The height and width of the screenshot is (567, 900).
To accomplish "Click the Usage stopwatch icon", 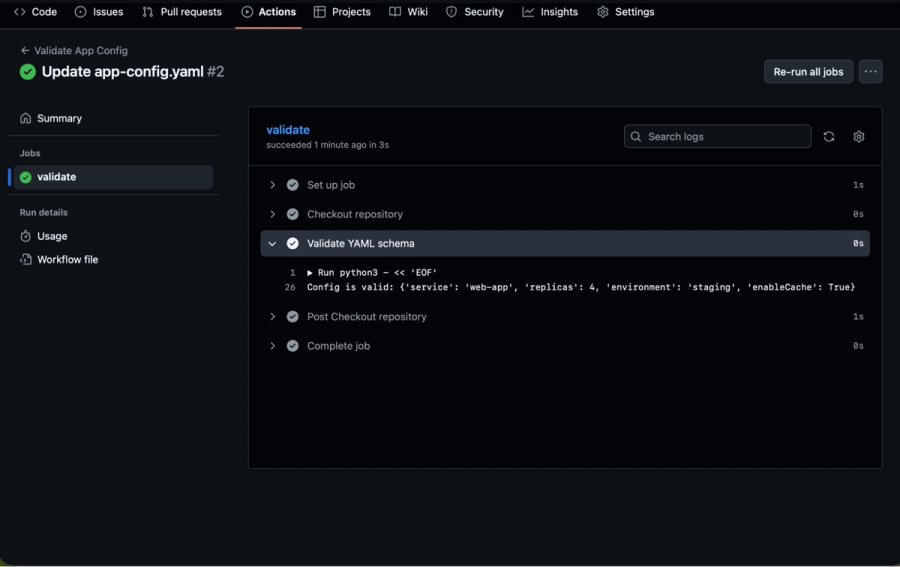I will click(25, 236).
